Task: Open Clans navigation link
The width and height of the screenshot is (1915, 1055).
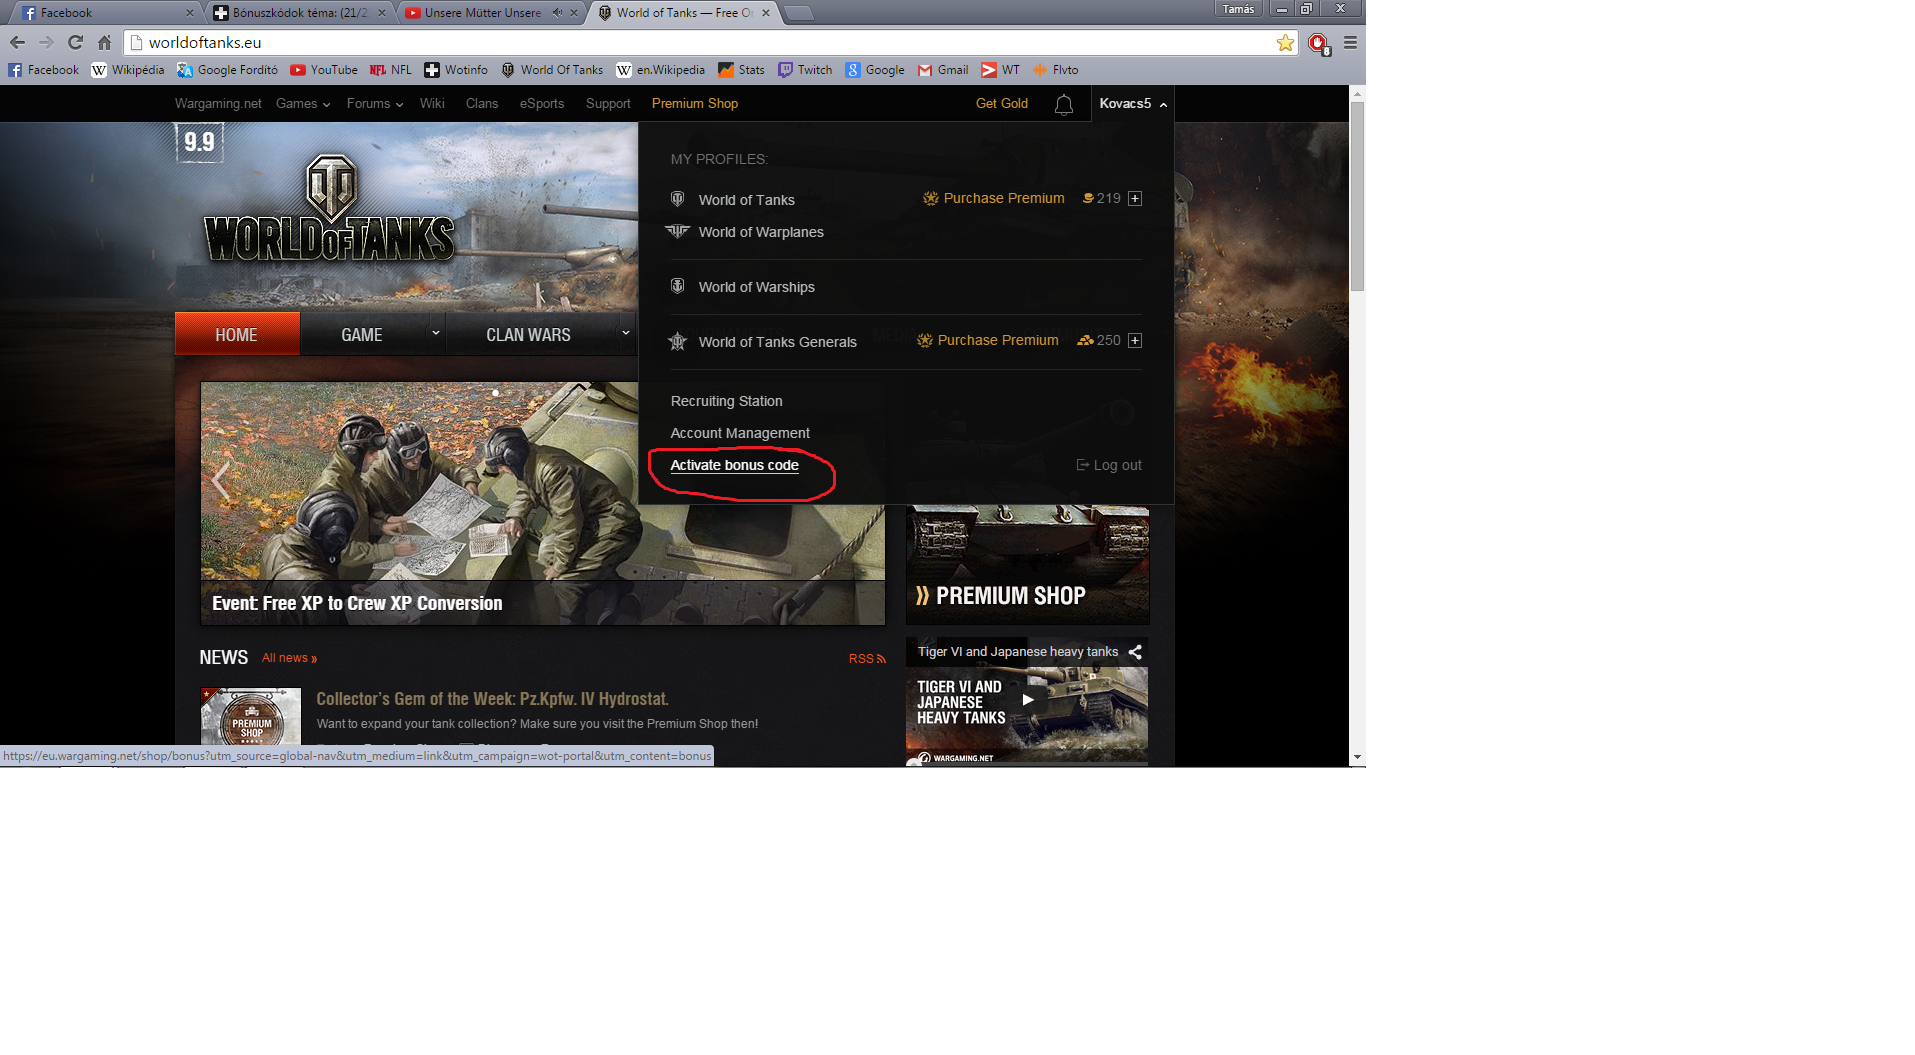Action: click(x=482, y=104)
